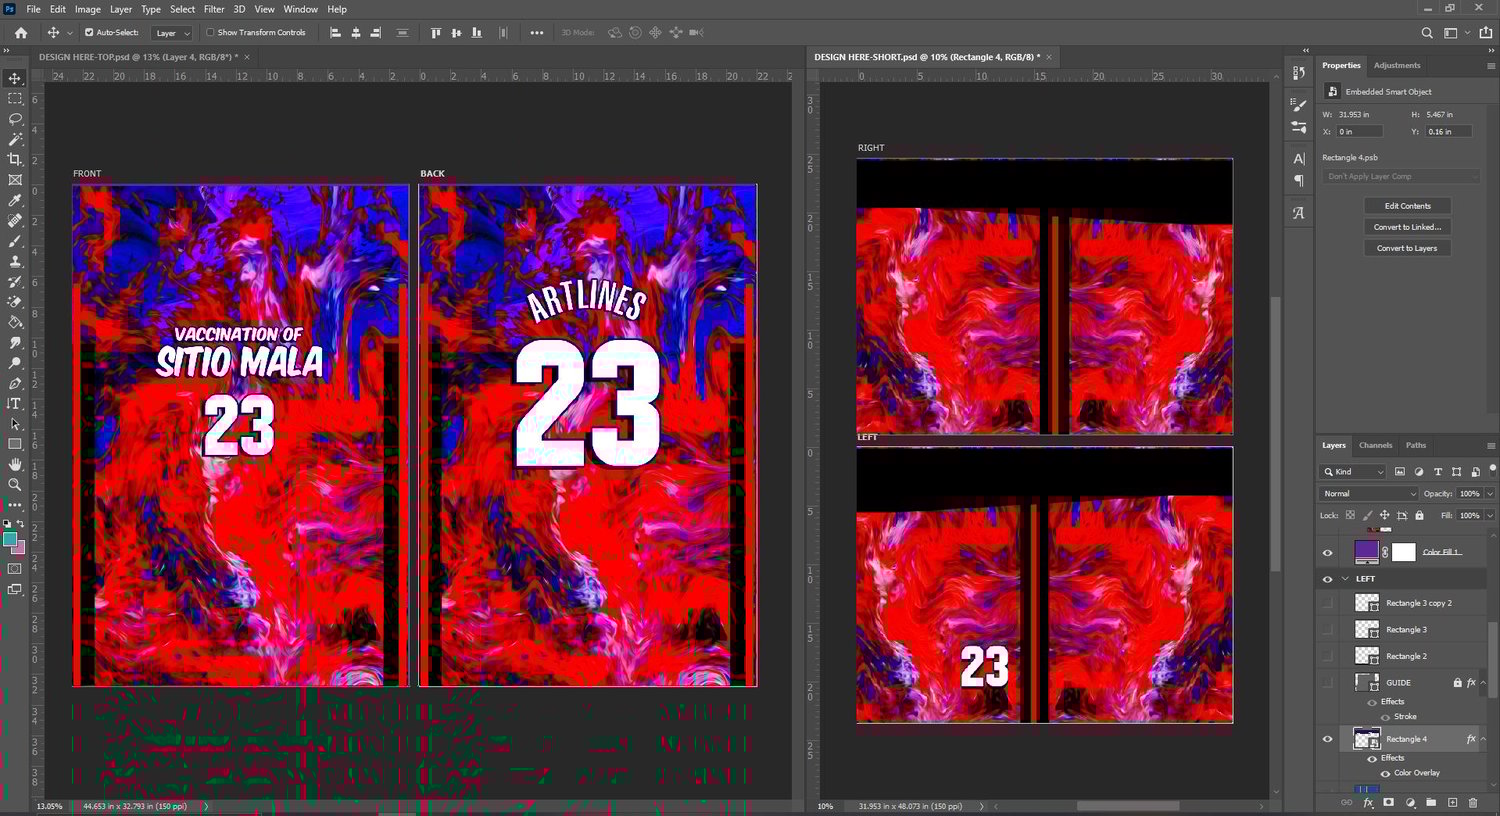Show the Rectangle 3 layer

click(1328, 630)
